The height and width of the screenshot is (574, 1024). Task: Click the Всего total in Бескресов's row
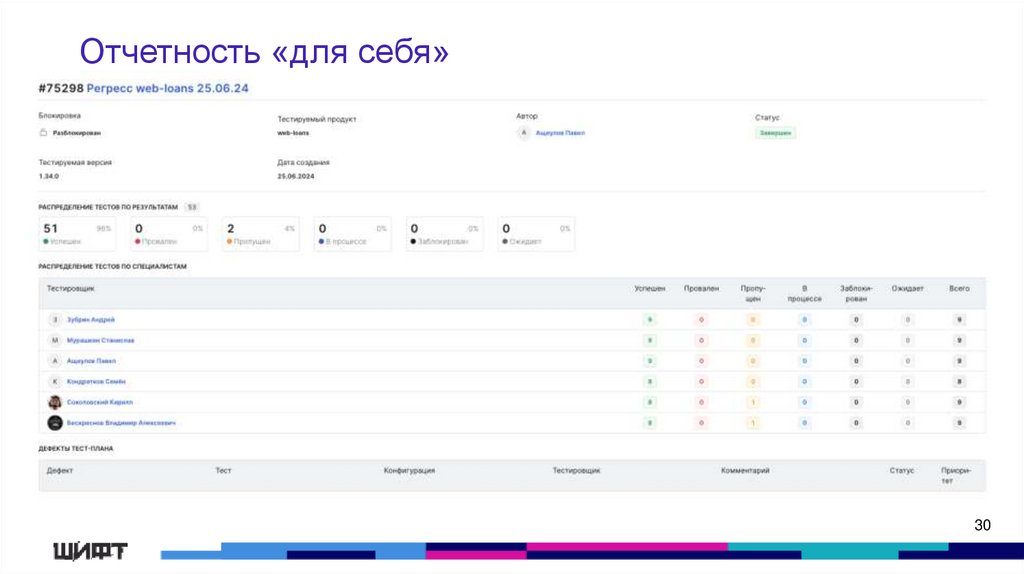(959, 423)
